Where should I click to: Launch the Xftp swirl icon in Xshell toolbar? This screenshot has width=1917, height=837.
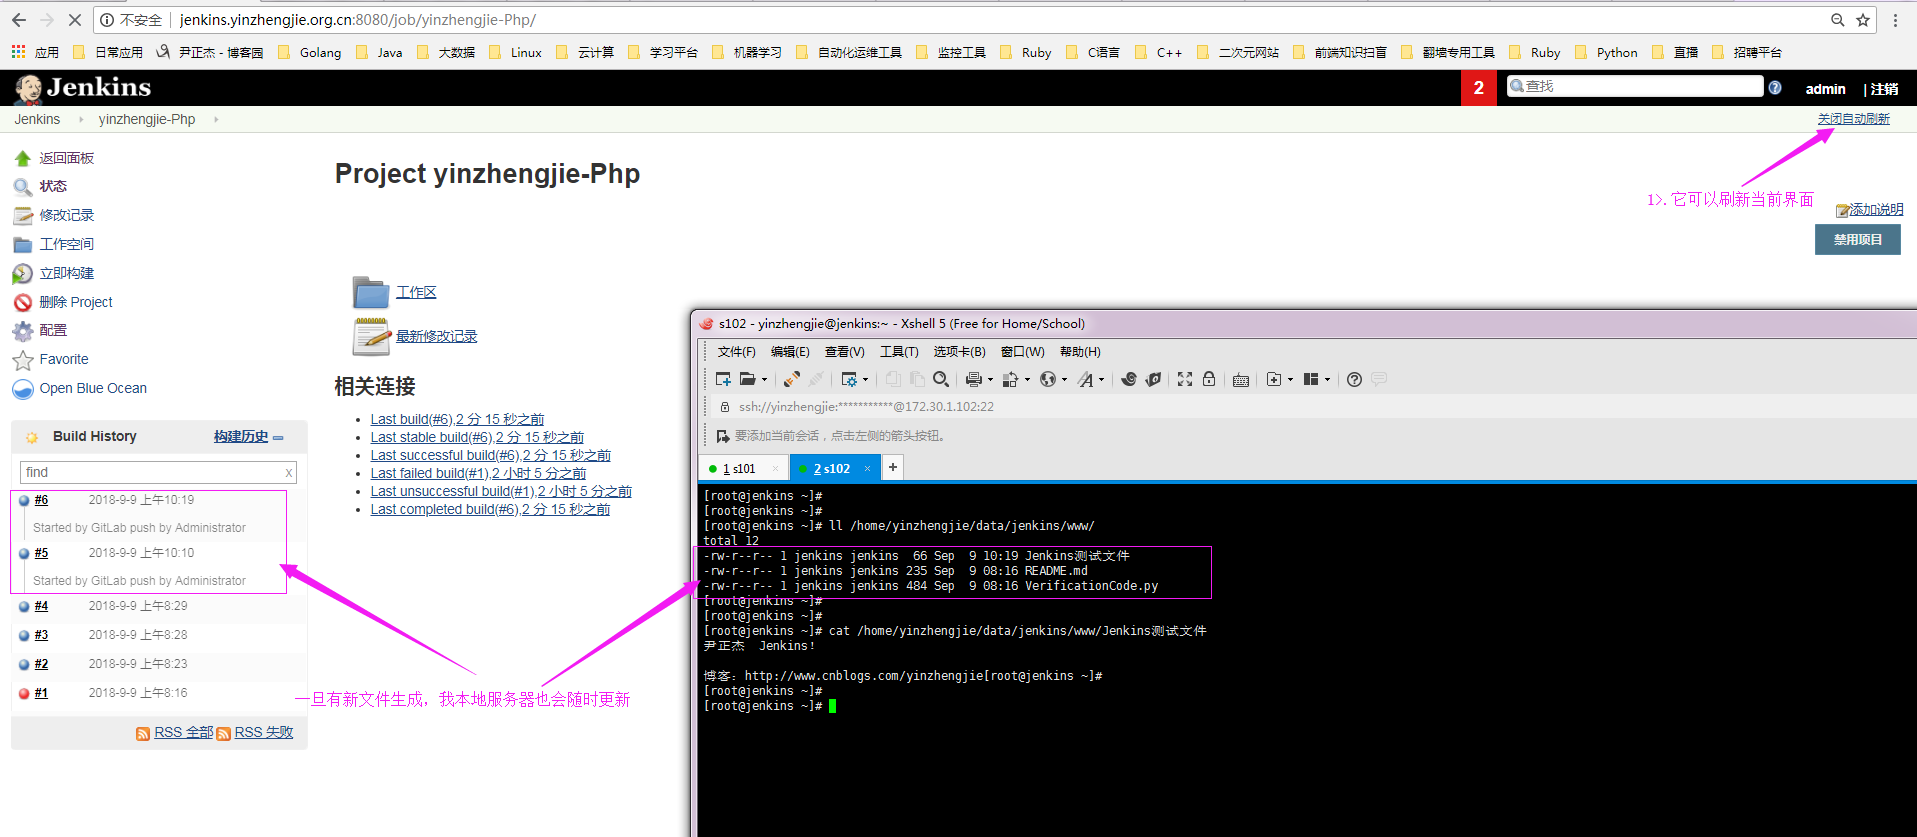coord(1129,379)
